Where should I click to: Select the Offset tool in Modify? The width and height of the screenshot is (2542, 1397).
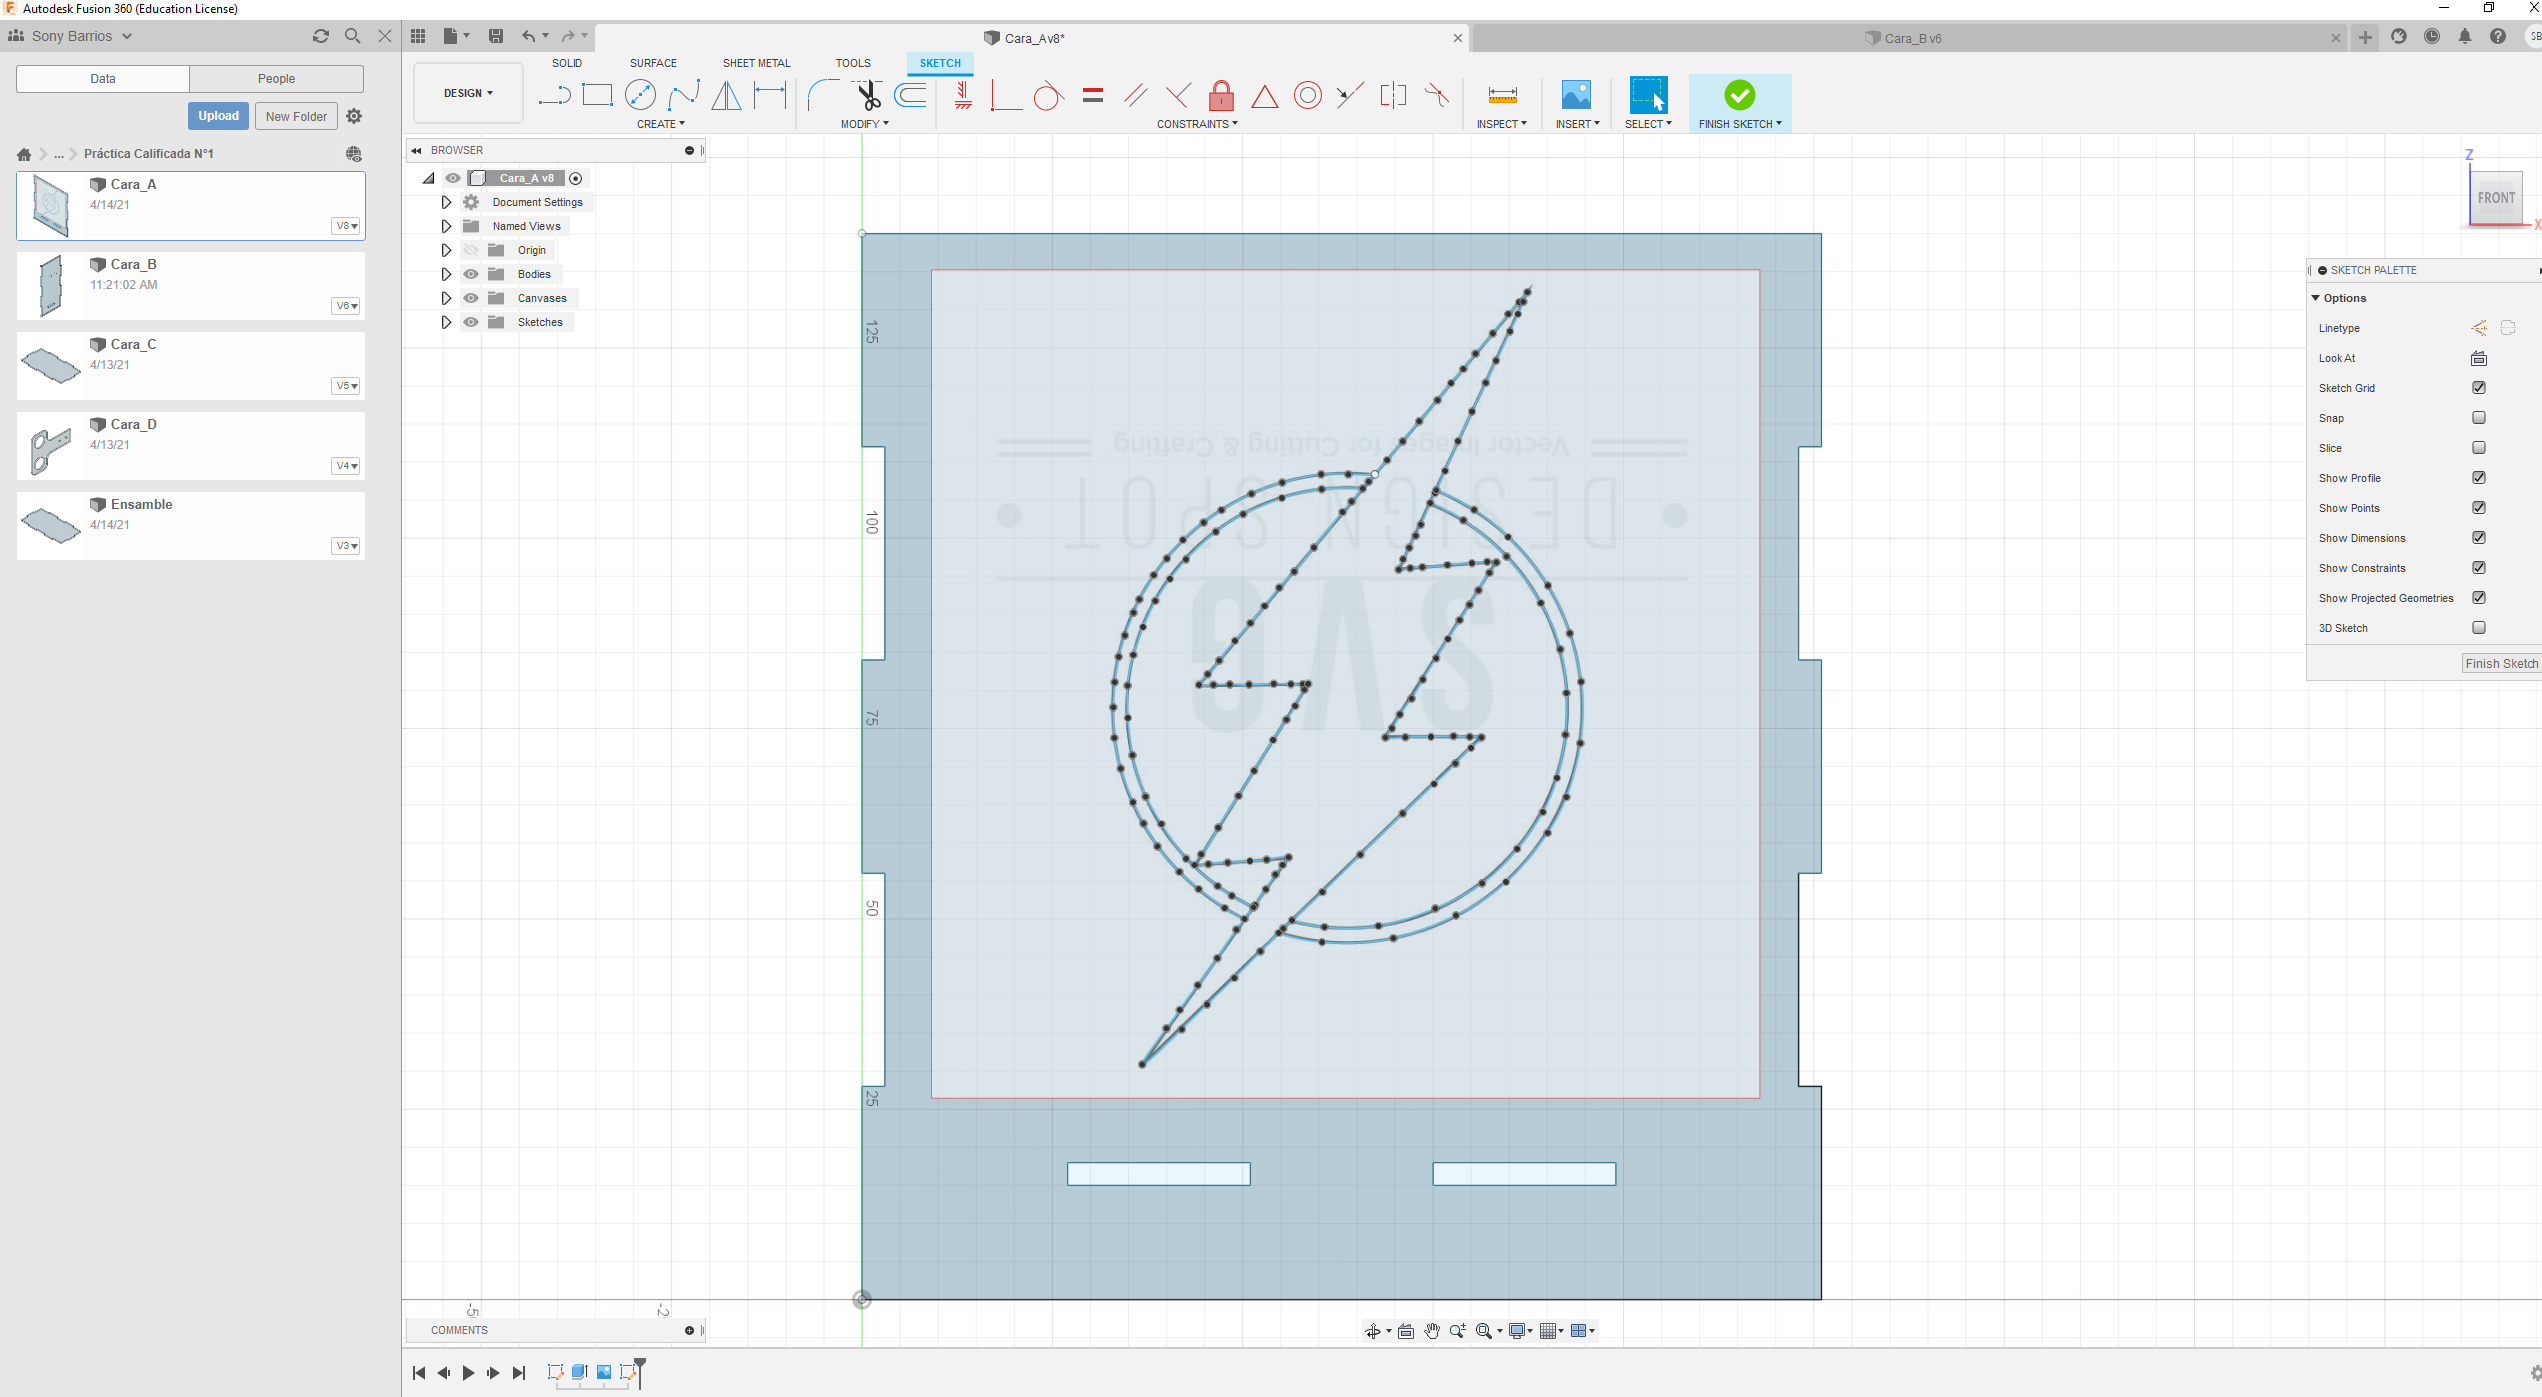point(915,95)
